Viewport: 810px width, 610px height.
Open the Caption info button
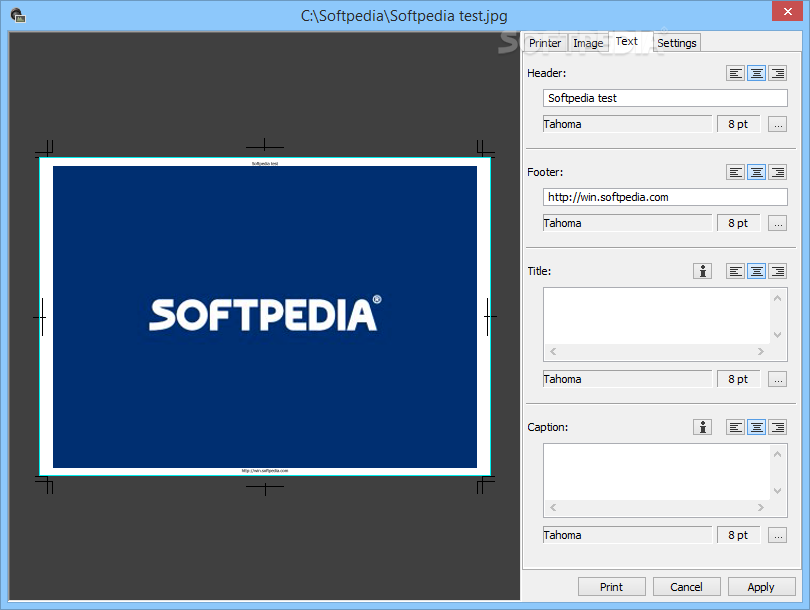pos(703,427)
